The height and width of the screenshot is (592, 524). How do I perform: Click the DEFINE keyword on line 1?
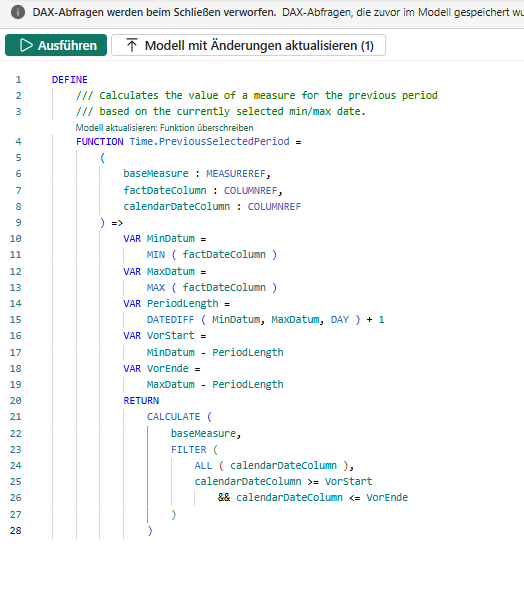70,80
